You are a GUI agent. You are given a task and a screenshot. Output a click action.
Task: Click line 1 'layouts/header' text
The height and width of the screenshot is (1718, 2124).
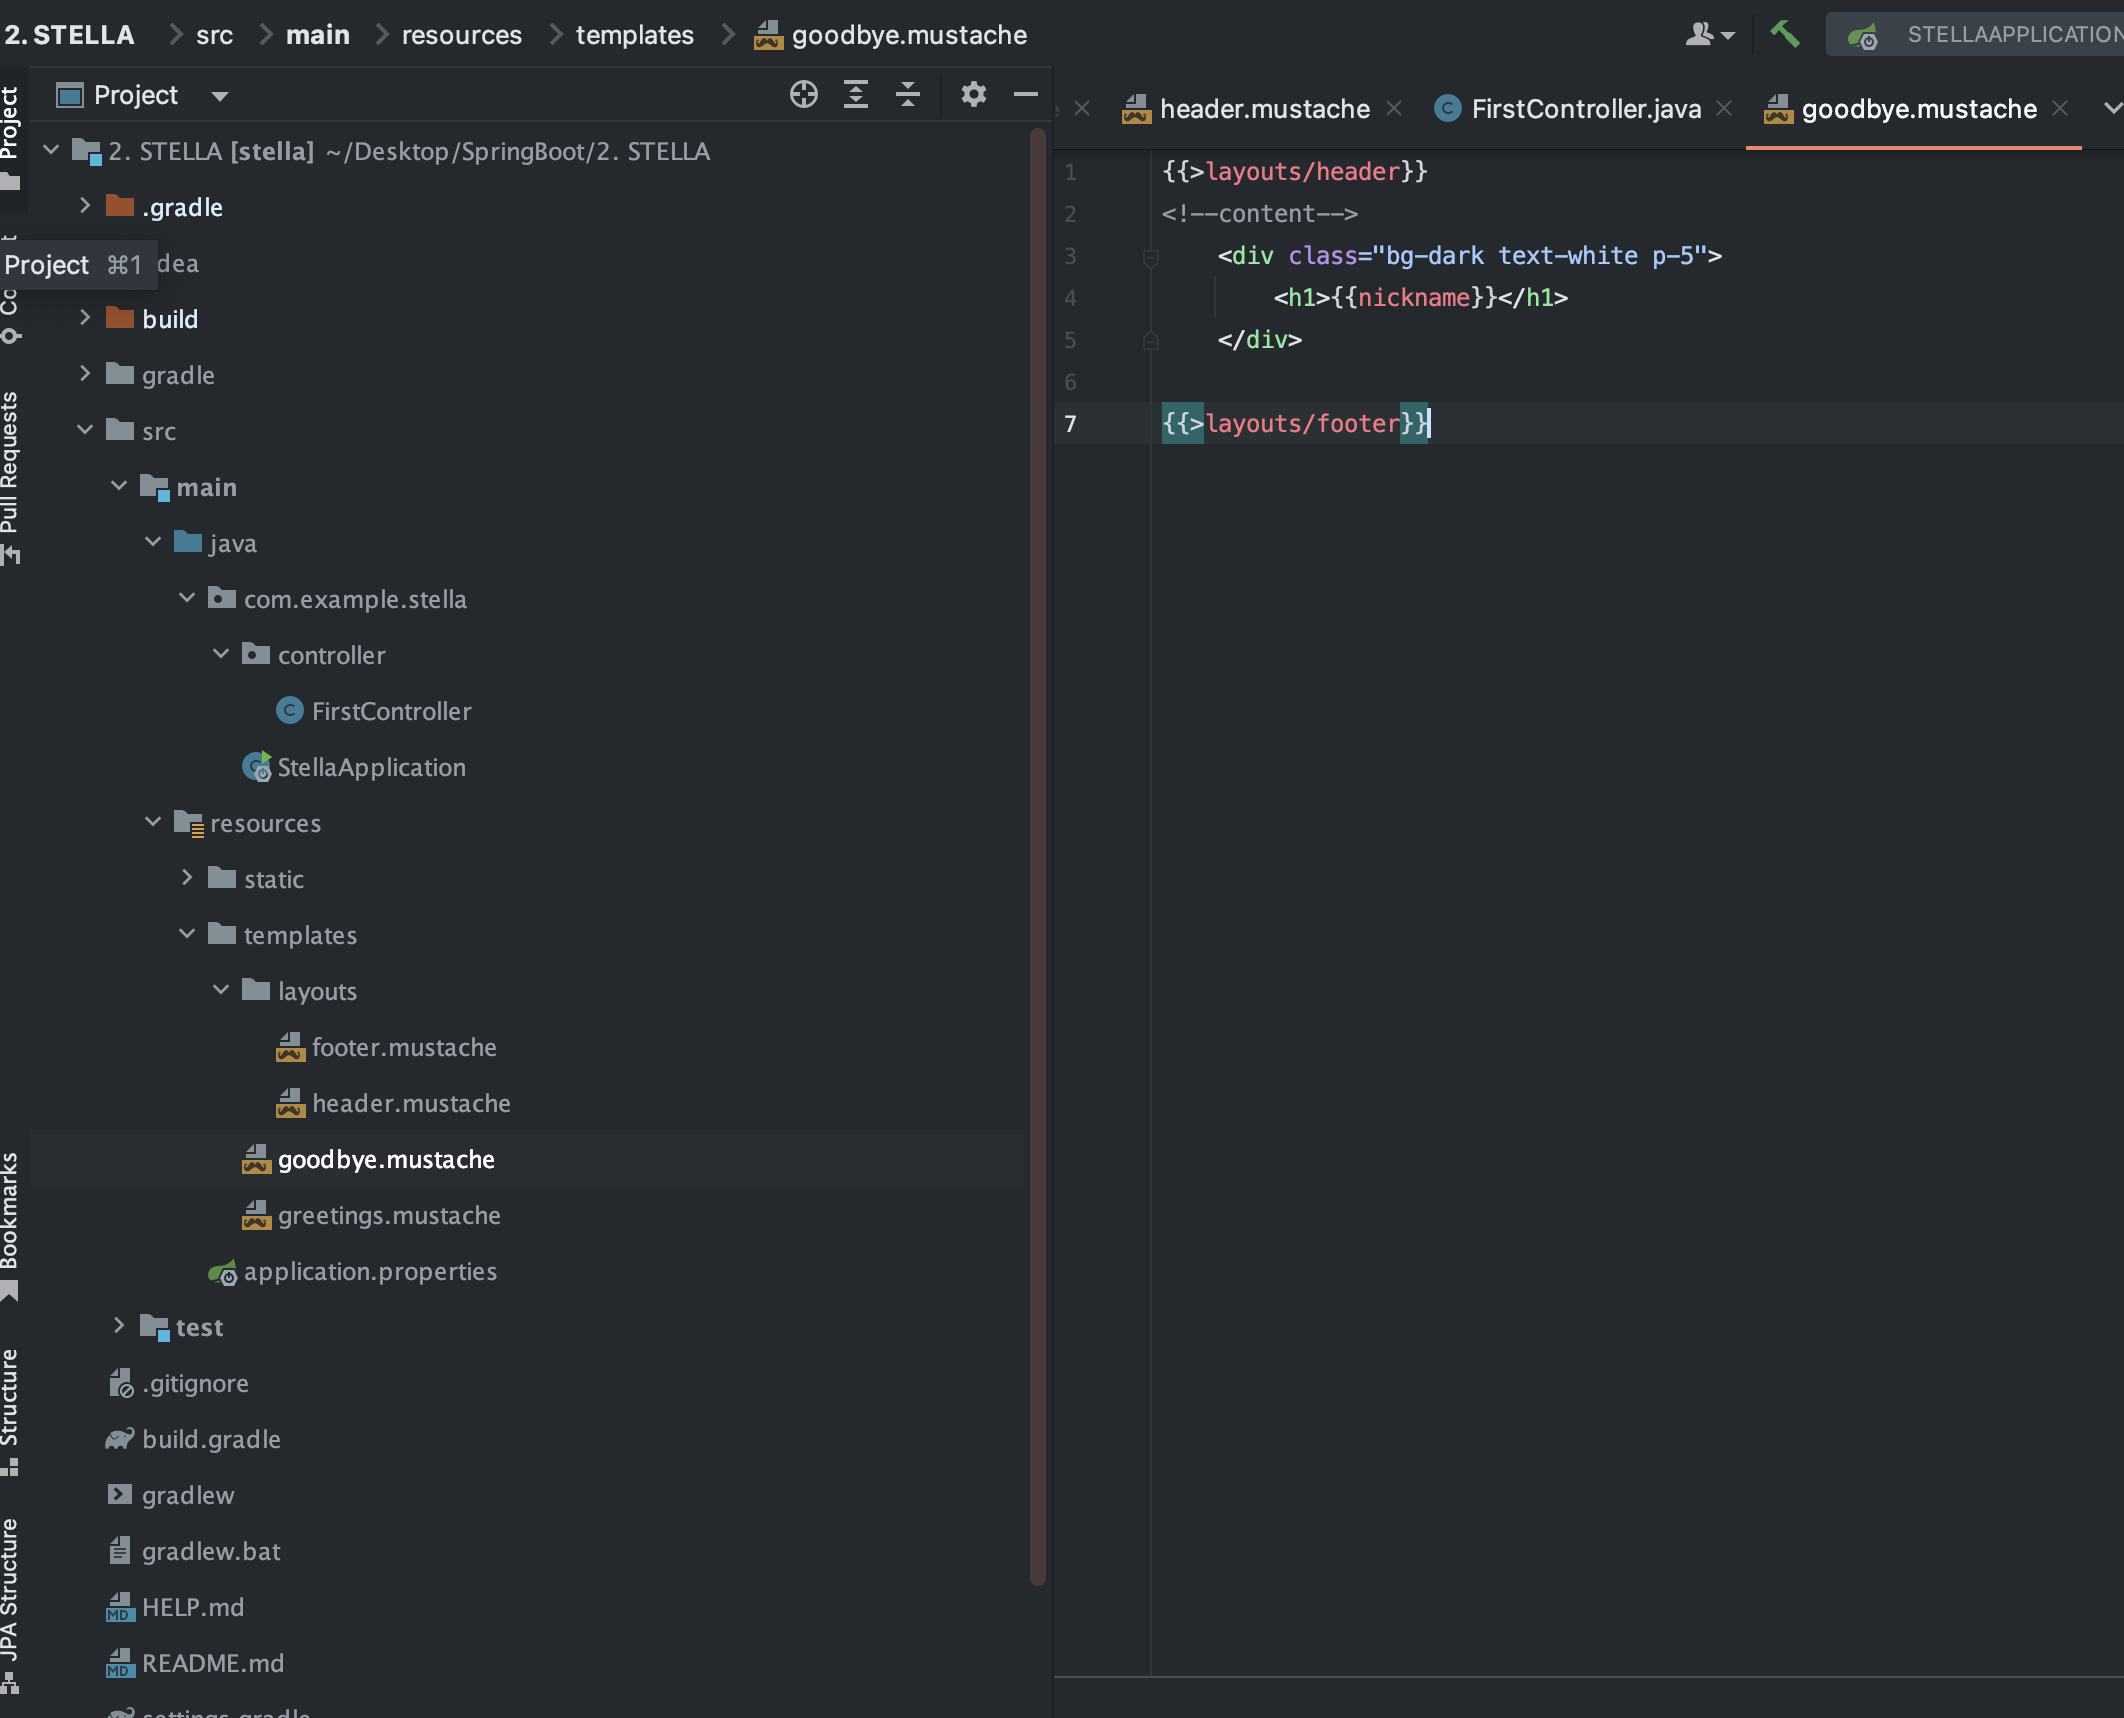tap(1303, 172)
